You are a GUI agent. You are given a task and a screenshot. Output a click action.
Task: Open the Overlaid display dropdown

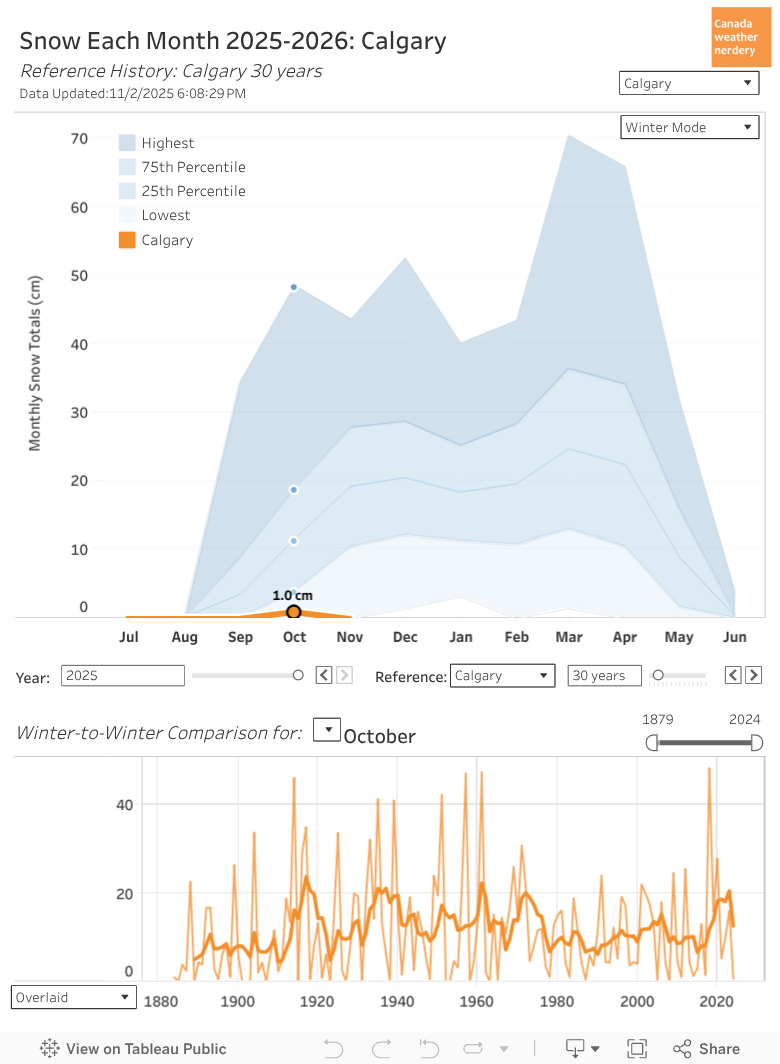[73, 997]
